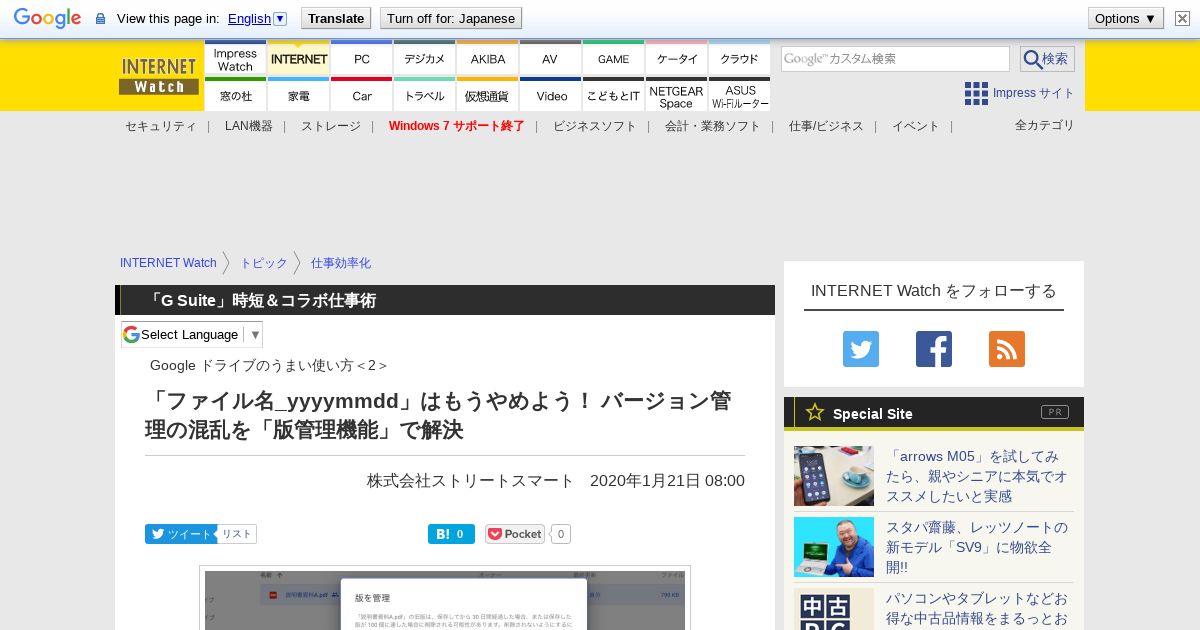The width and height of the screenshot is (1200, 630).
Task: Open the クラウド tab
Action: click(739, 59)
